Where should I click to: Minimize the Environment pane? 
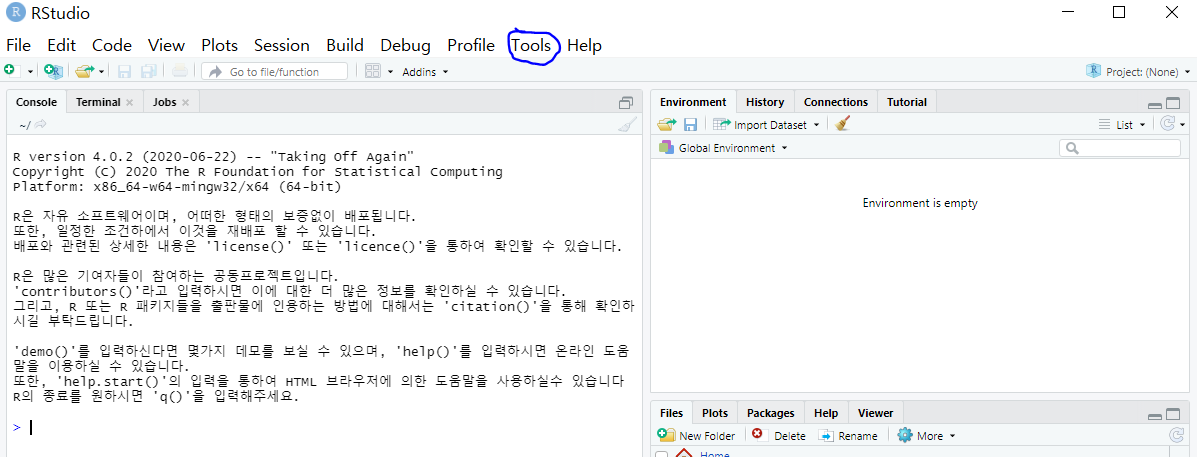[x=1155, y=105]
